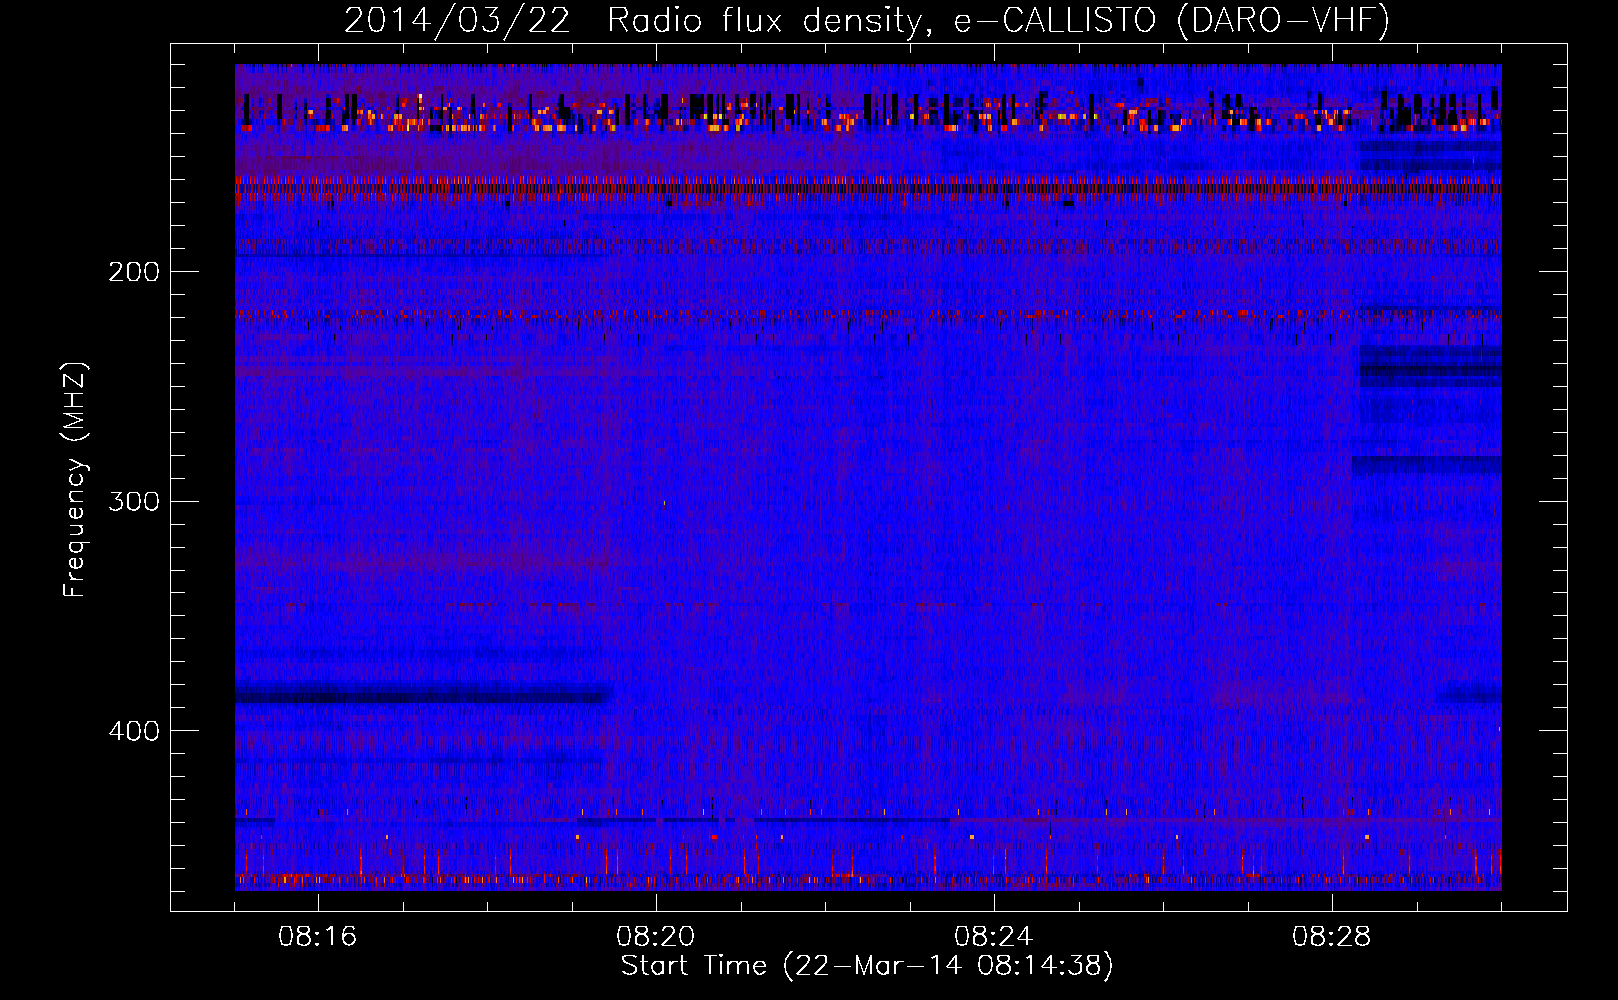1618x1000 pixels.
Task: Click the 08:20 time tick label
Action: point(656,937)
